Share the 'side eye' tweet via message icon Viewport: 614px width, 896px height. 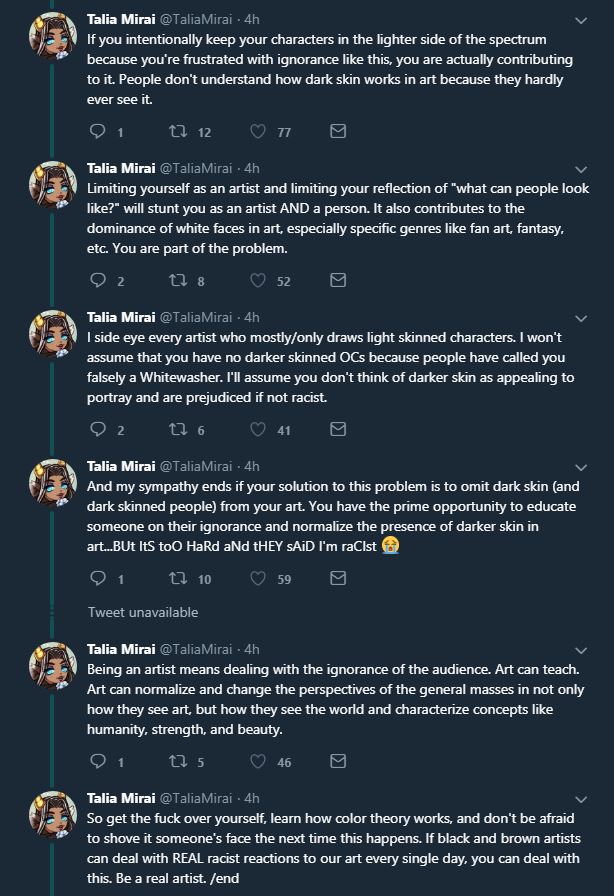338,429
